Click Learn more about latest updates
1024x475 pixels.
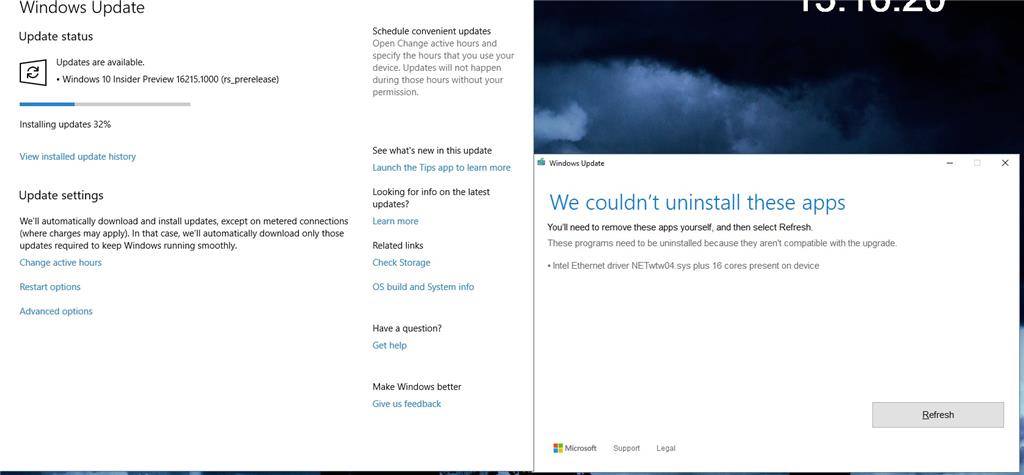[395, 221]
